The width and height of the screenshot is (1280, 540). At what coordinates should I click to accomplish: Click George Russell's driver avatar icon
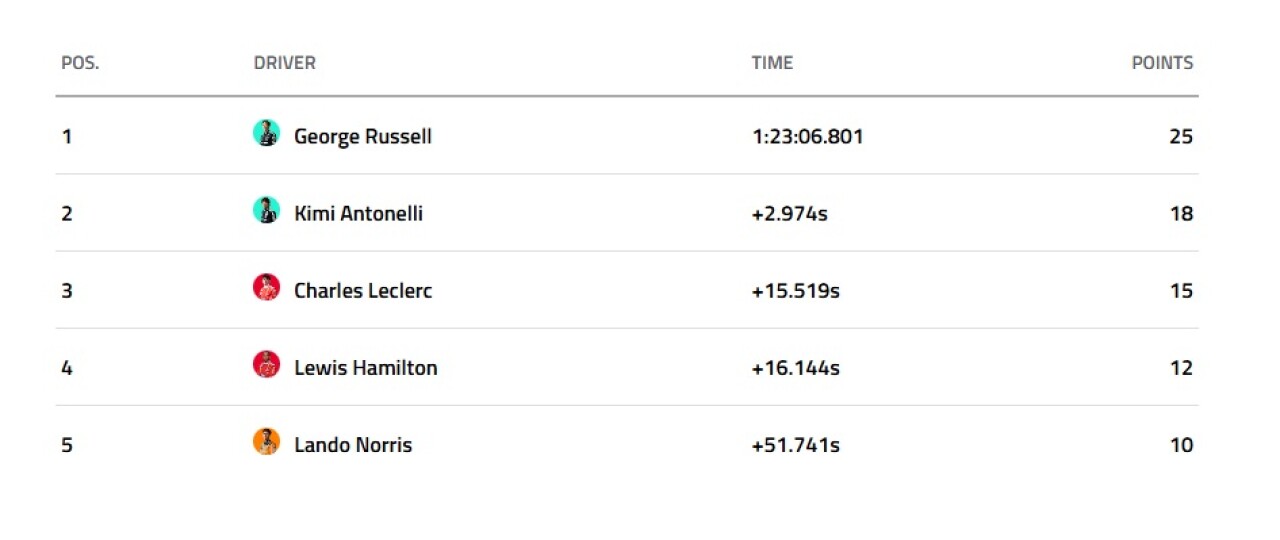(x=266, y=134)
